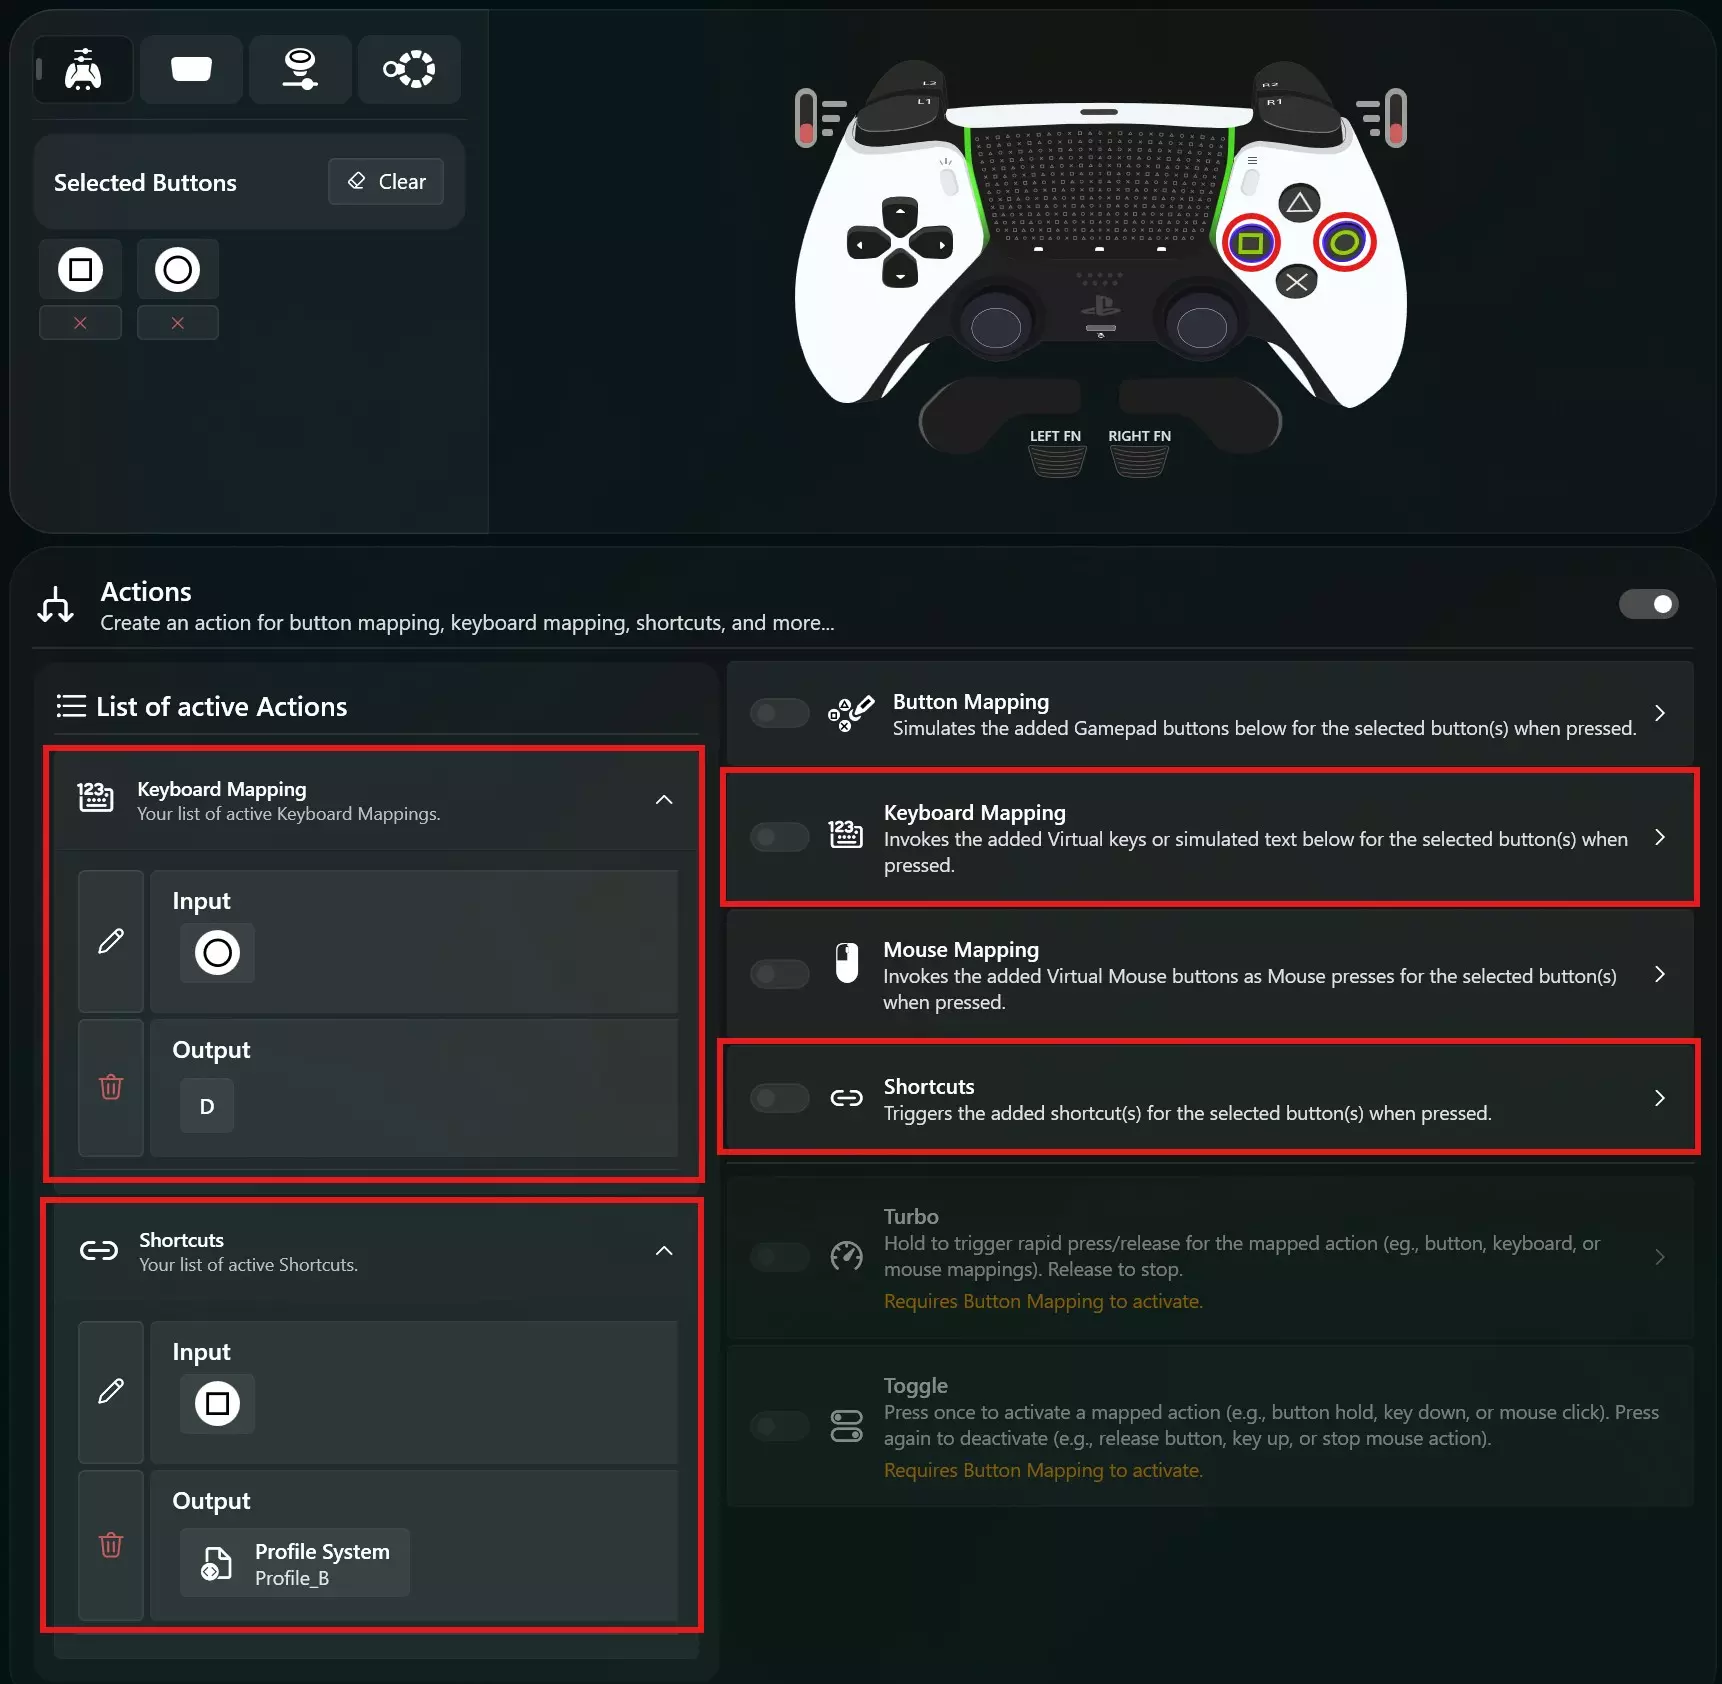Select the controller buttons tab icon
1722x1684 pixels.
83,70
